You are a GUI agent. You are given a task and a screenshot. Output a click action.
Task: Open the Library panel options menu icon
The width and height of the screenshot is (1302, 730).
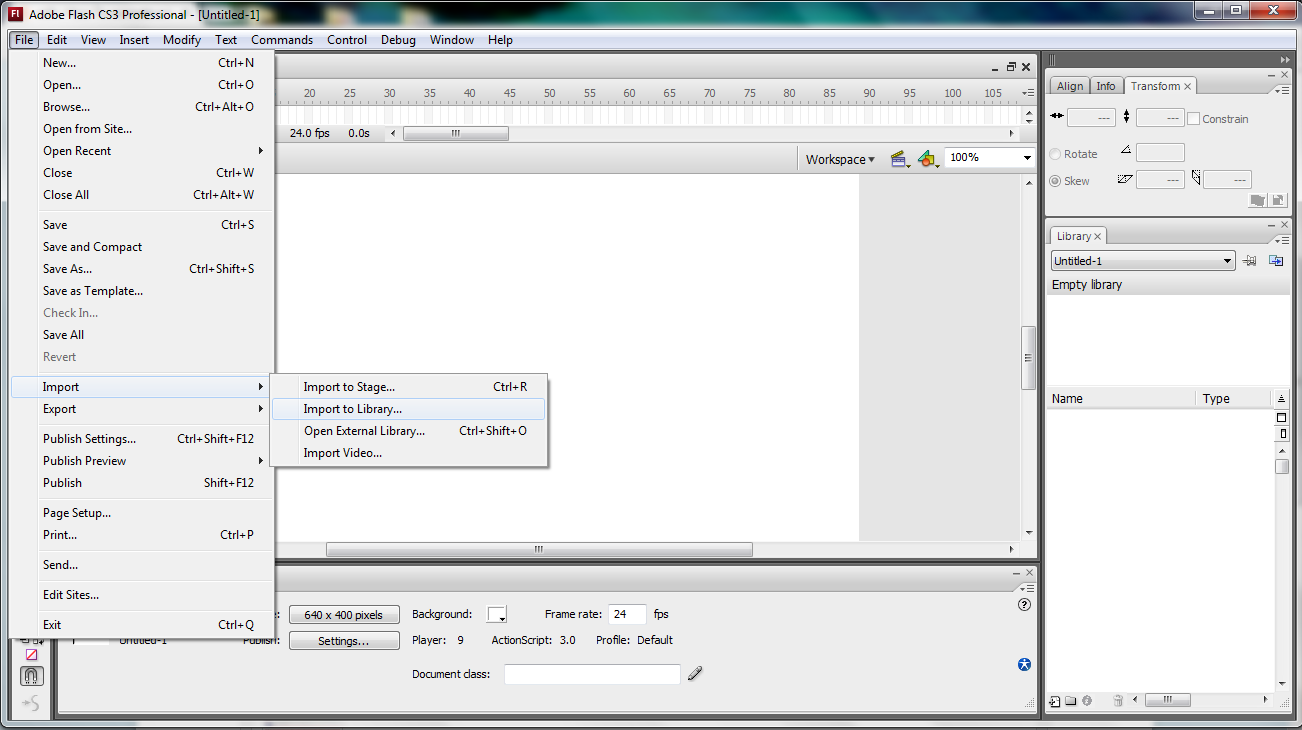pyautogui.click(x=1282, y=240)
